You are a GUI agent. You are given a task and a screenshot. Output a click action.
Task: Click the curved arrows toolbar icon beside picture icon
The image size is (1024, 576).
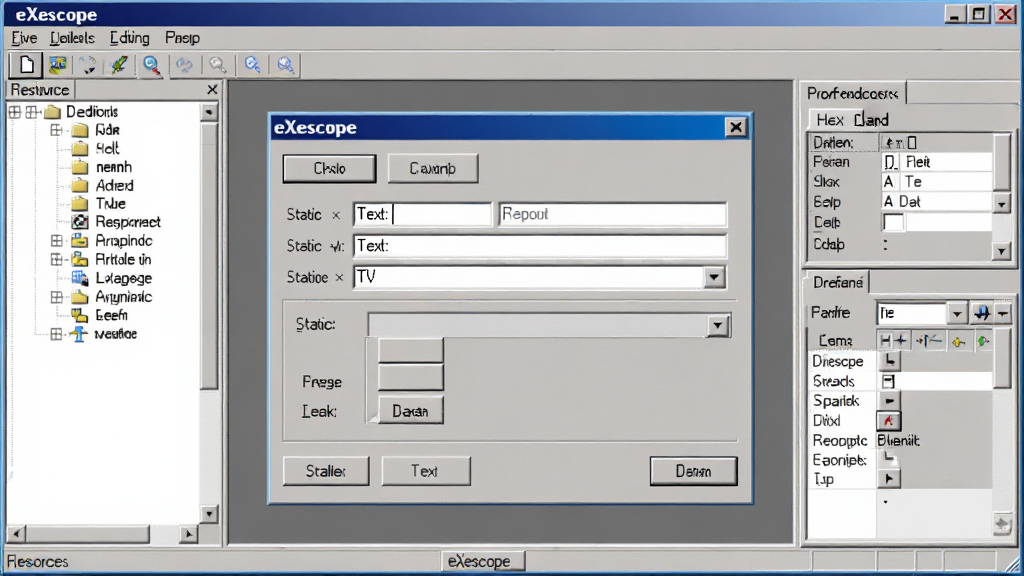[x=88, y=65]
